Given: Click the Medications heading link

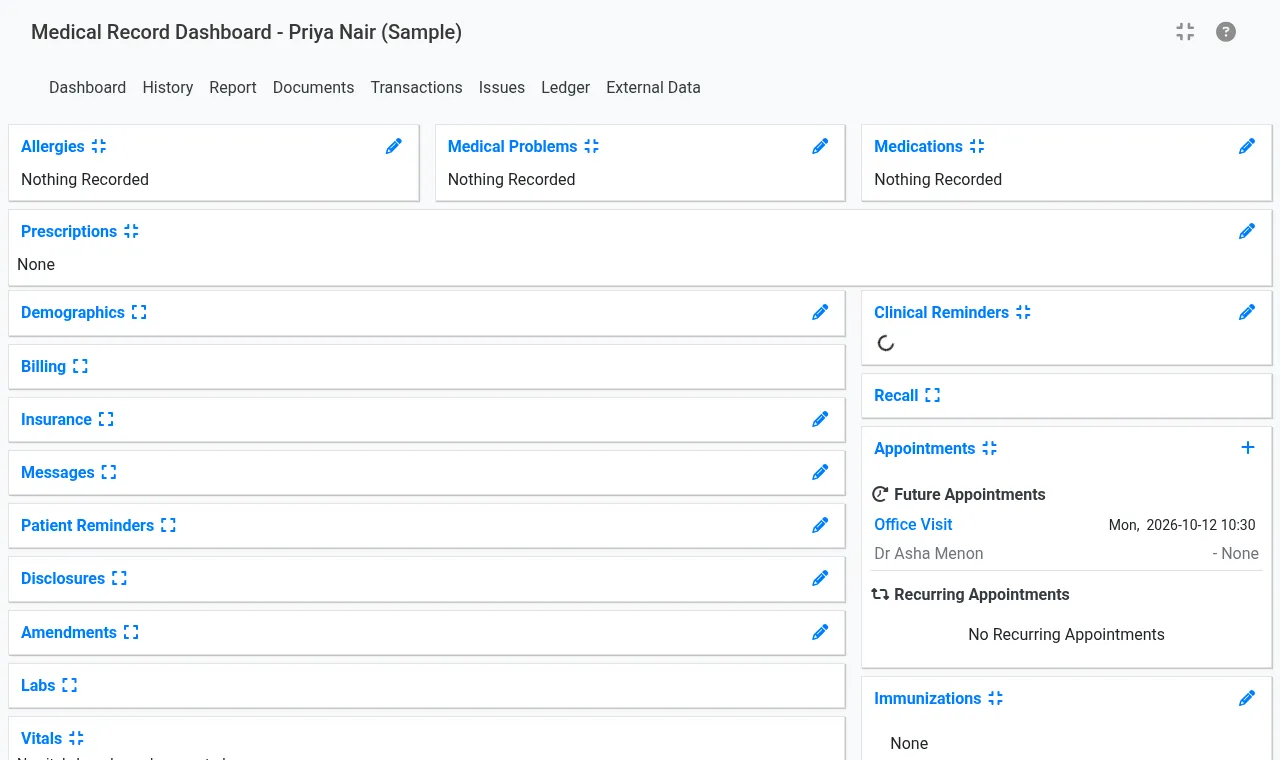Looking at the screenshot, I should (918, 146).
